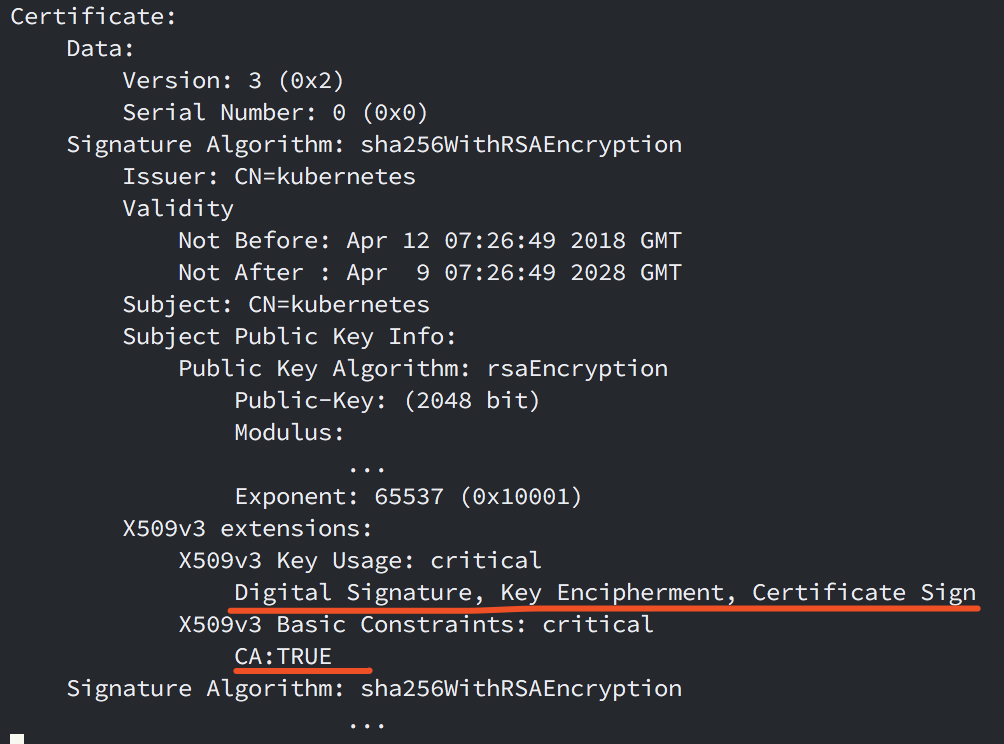Click the "Issuer: CN=kubernetes" line

[x=268, y=177]
